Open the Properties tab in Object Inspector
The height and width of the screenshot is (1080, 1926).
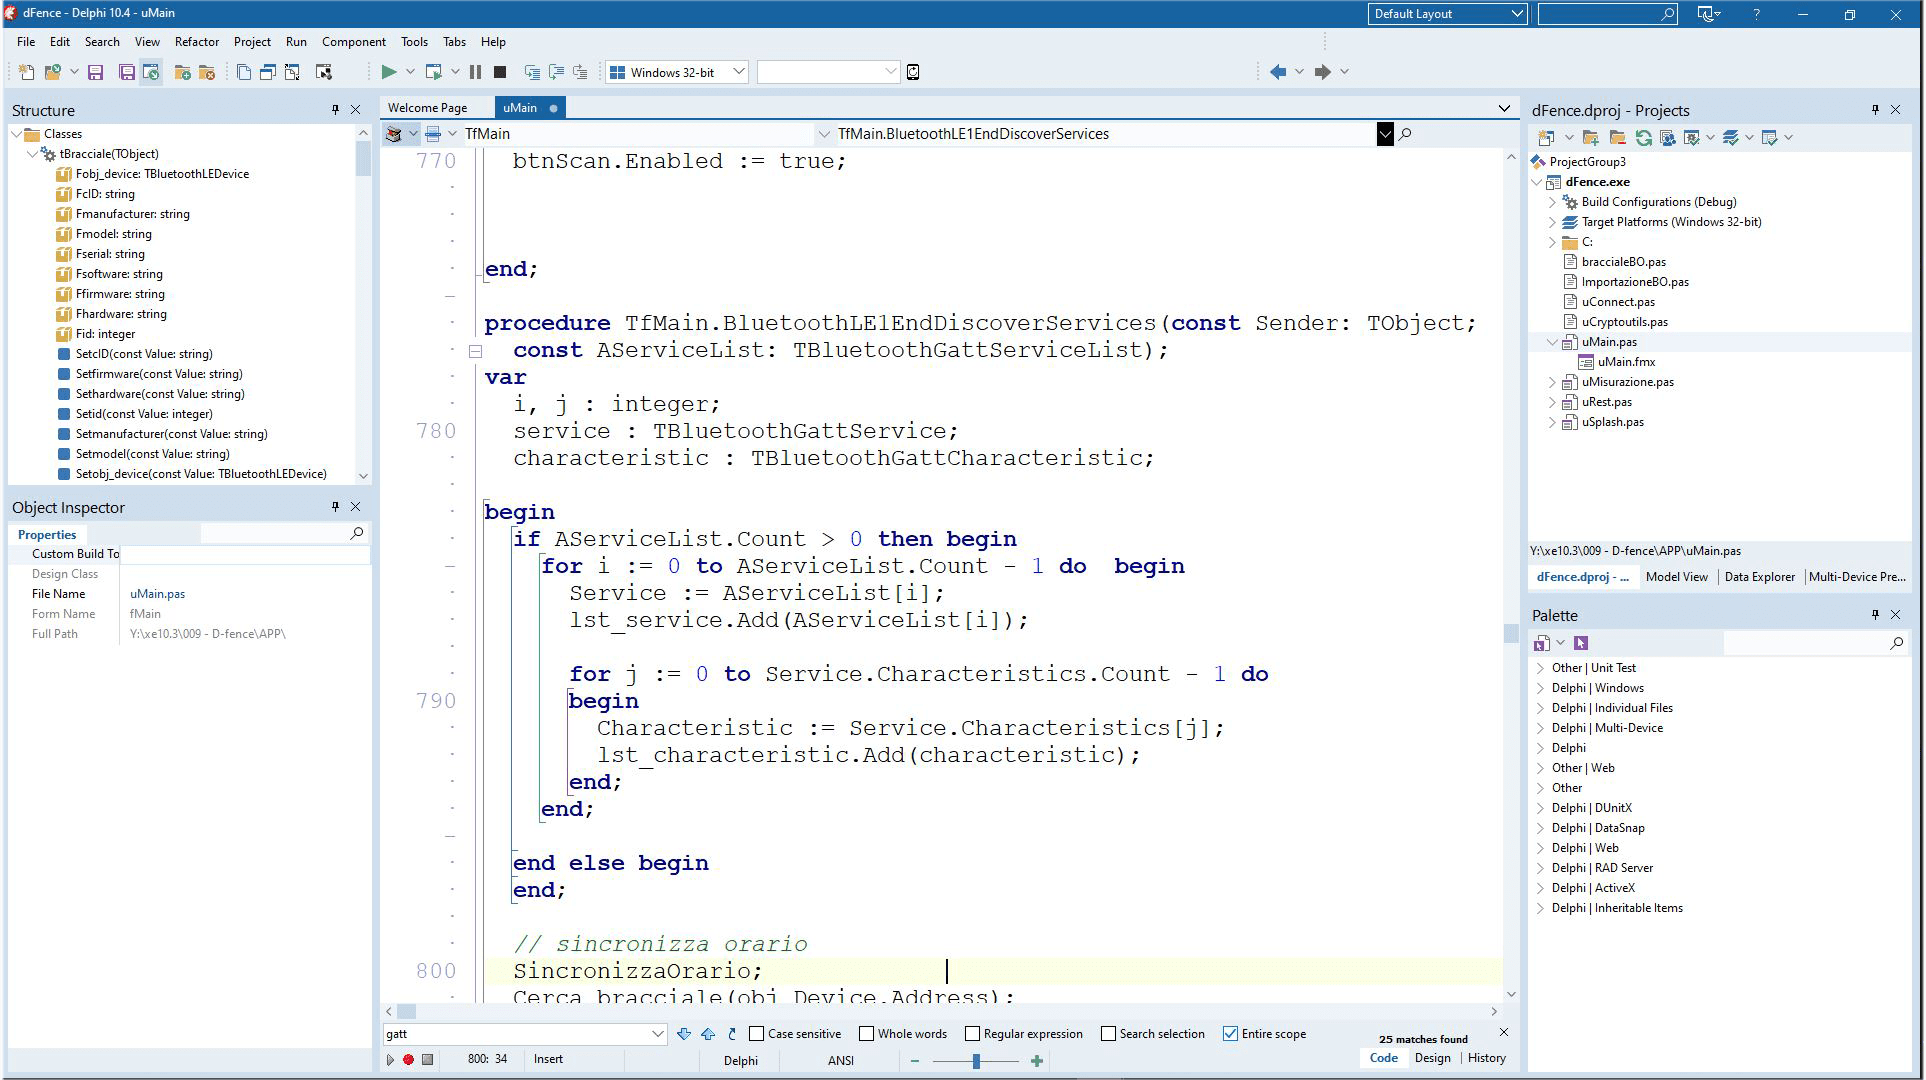[47, 535]
